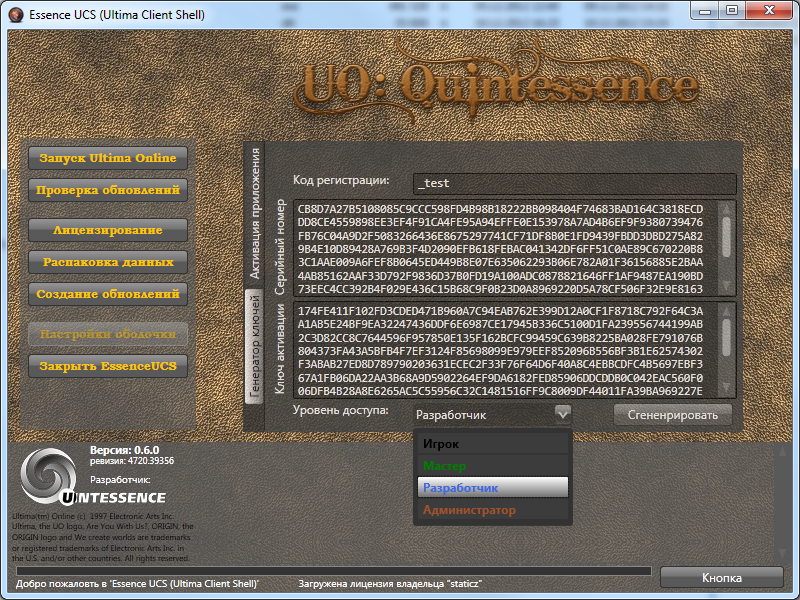Click the 'Закрыть EssenceUCS' button
The width and height of the screenshot is (800, 600).
(108, 366)
